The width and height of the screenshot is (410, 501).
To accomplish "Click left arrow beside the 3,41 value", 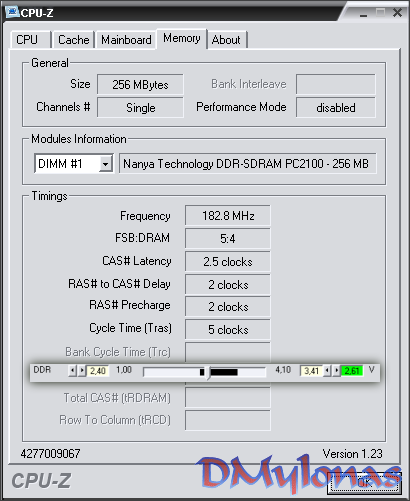I will pos(327,371).
